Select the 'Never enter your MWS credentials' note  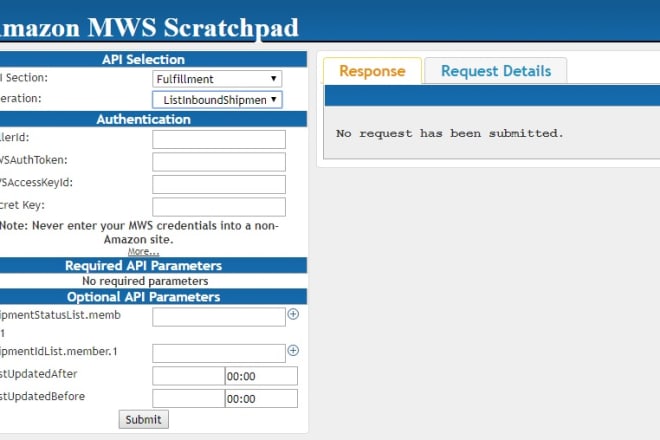click(x=139, y=232)
